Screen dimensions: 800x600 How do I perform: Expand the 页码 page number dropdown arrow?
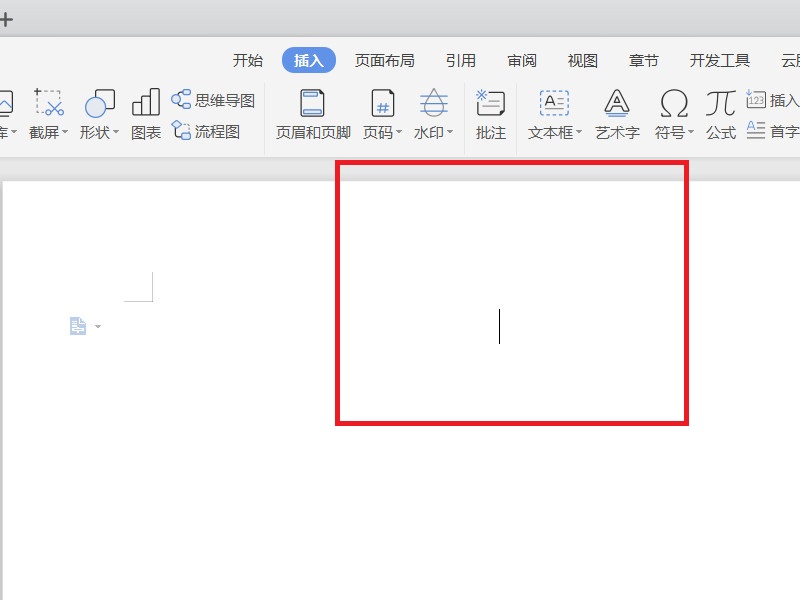coord(399,132)
